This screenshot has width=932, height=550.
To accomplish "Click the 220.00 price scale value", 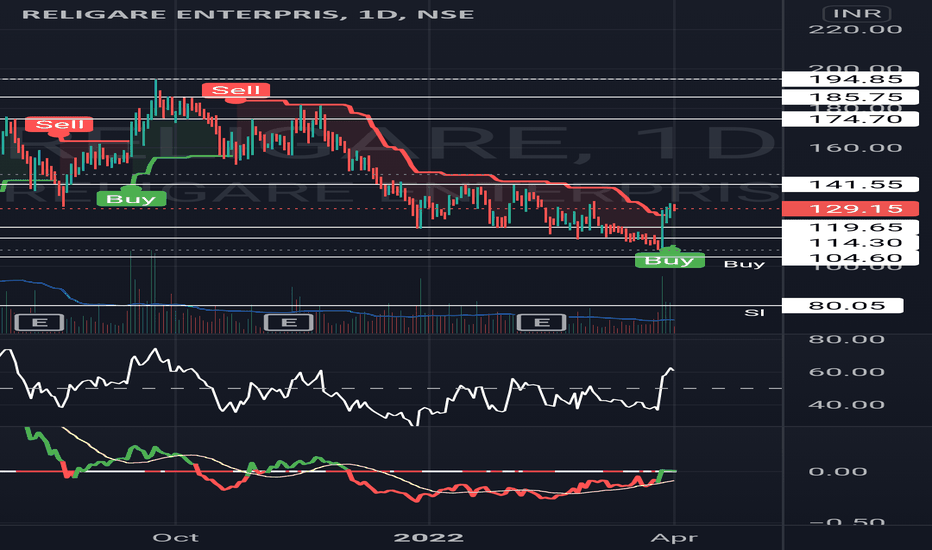I will click(x=855, y=29).
